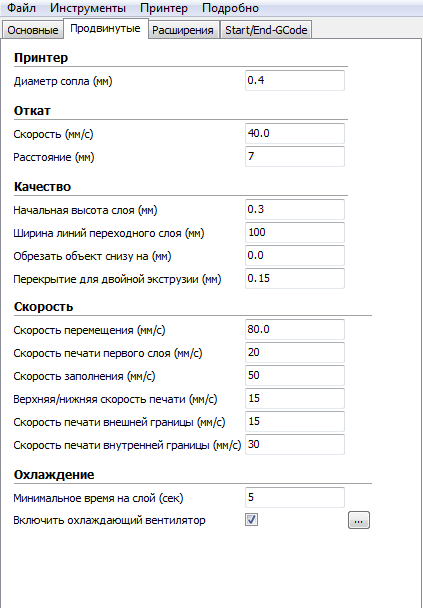Click the Начальная высота слоя field
Image resolution: width=423 pixels, height=608 pixels.
click(295, 210)
